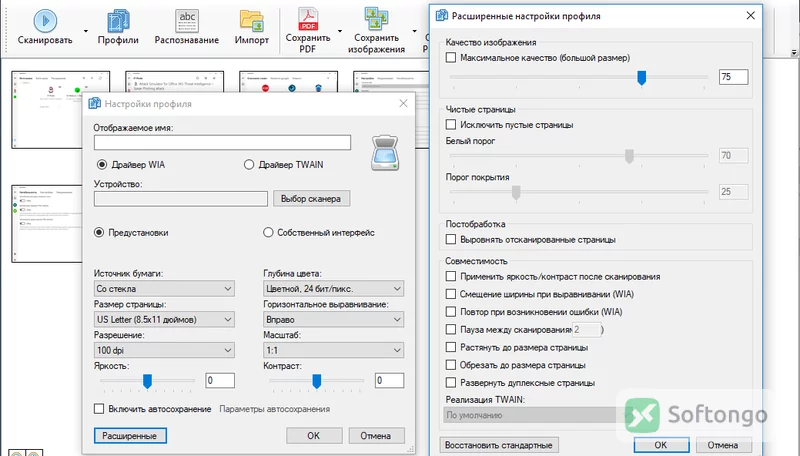Select Собственный интерфейс radio option
The image size is (800, 456).
[268, 233]
